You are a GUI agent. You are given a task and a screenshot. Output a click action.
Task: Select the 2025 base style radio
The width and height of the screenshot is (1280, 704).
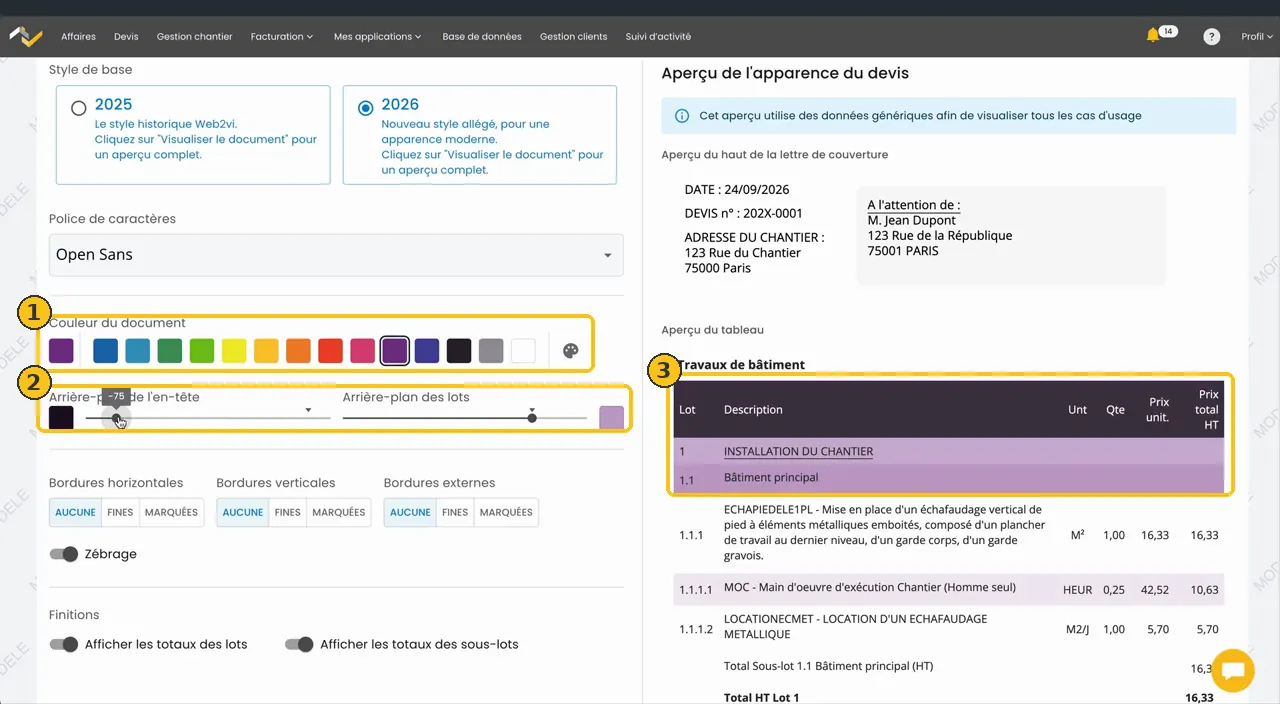pyautogui.click(x=78, y=108)
